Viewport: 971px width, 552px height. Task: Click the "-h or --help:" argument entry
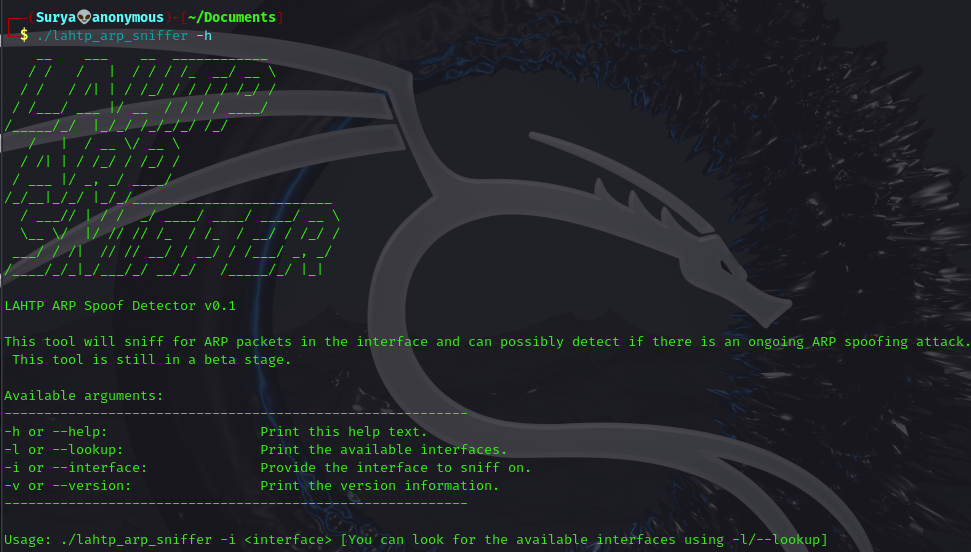click(56, 431)
